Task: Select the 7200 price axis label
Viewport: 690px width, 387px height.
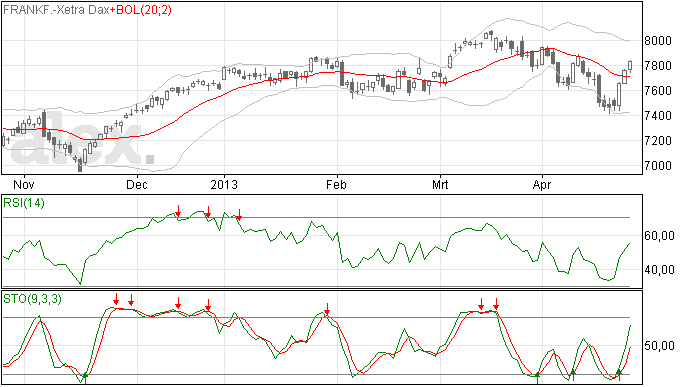Action: pyautogui.click(x=658, y=141)
